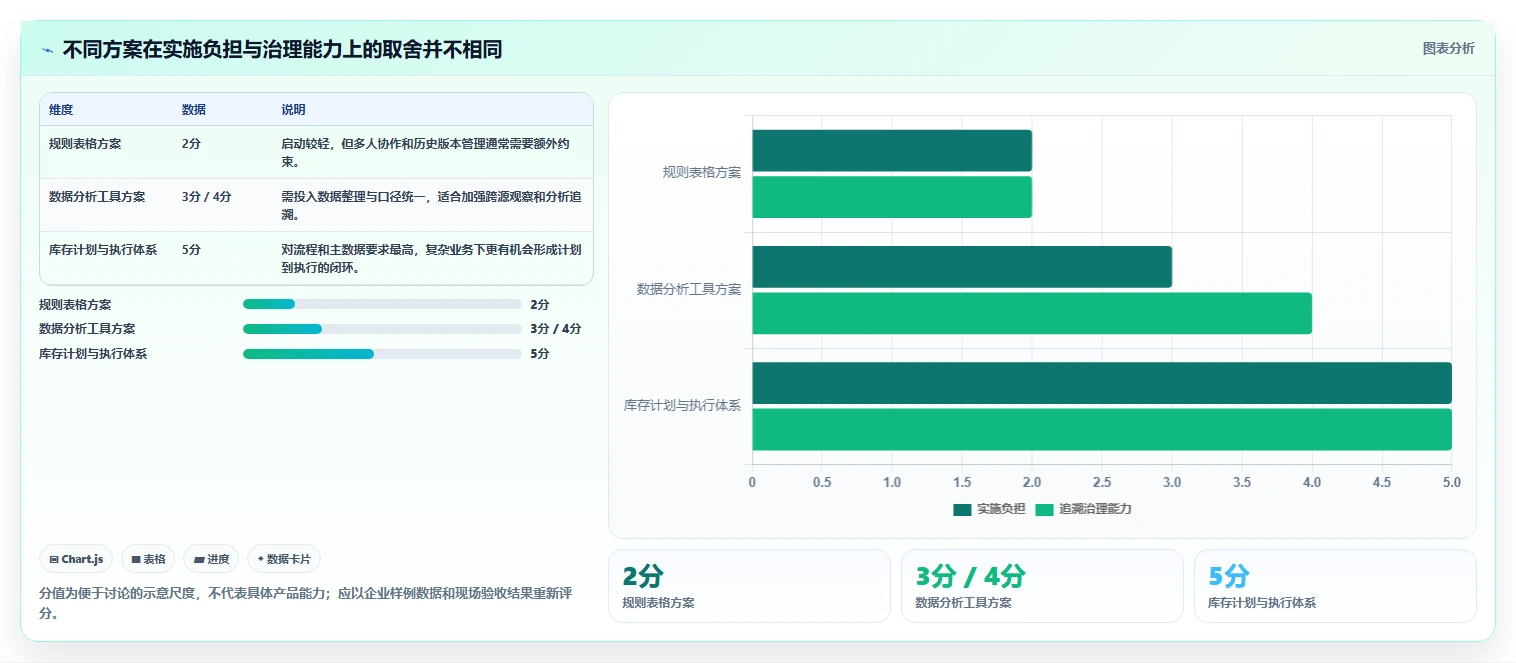Click the footnote starting with 分值为便于讨论

coord(306,603)
